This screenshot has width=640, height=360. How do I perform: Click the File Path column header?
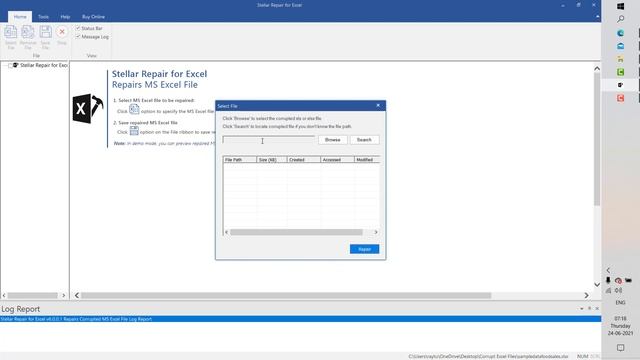point(240,160)
